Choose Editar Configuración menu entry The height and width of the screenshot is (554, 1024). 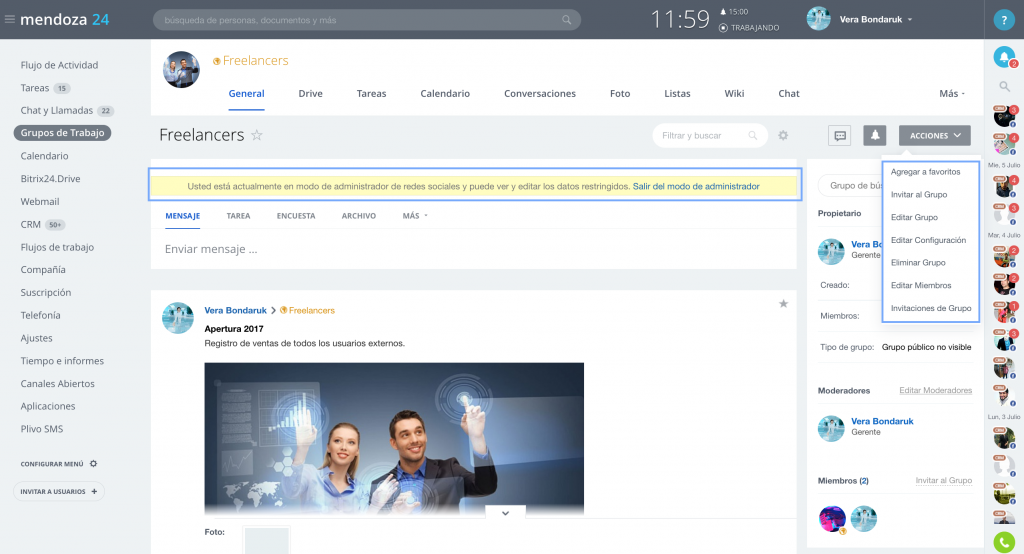(x=928, y=240)
